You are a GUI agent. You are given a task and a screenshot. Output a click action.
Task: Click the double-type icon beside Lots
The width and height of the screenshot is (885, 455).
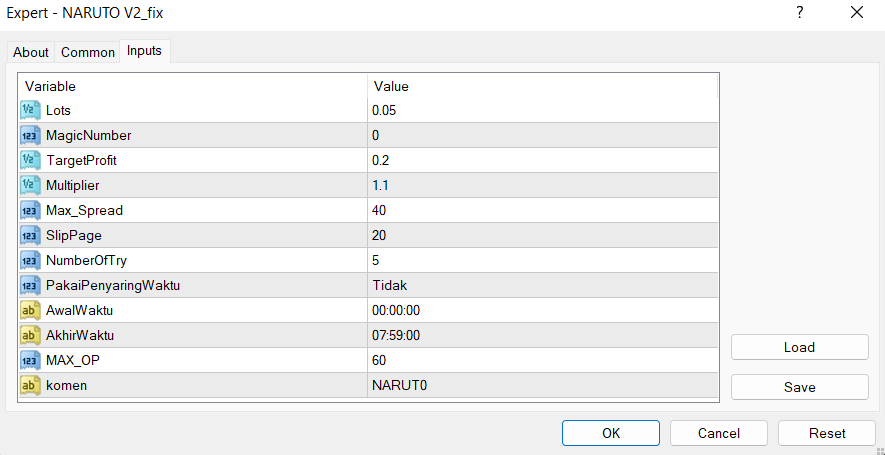[30, 110]
